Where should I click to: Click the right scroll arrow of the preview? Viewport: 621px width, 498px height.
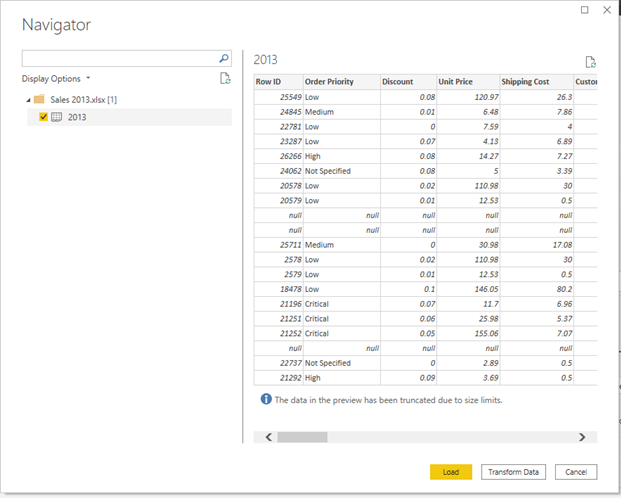tap(582, 437)
